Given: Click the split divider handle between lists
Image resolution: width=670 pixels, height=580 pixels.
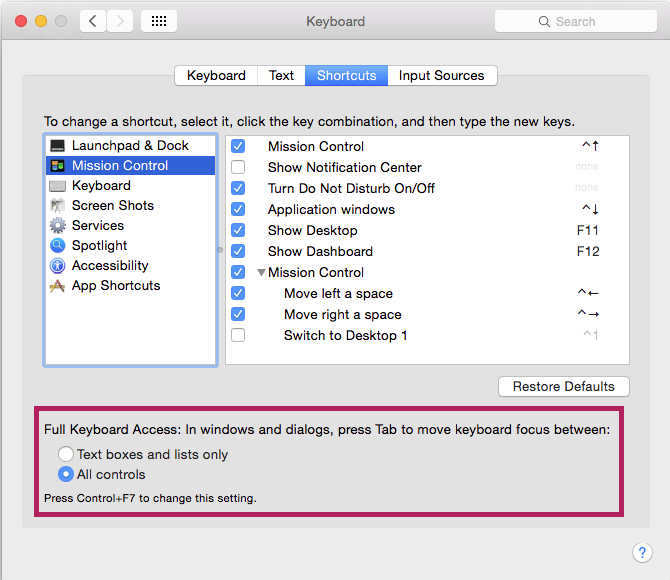Looking at the screenshot, I should point(220,250).
